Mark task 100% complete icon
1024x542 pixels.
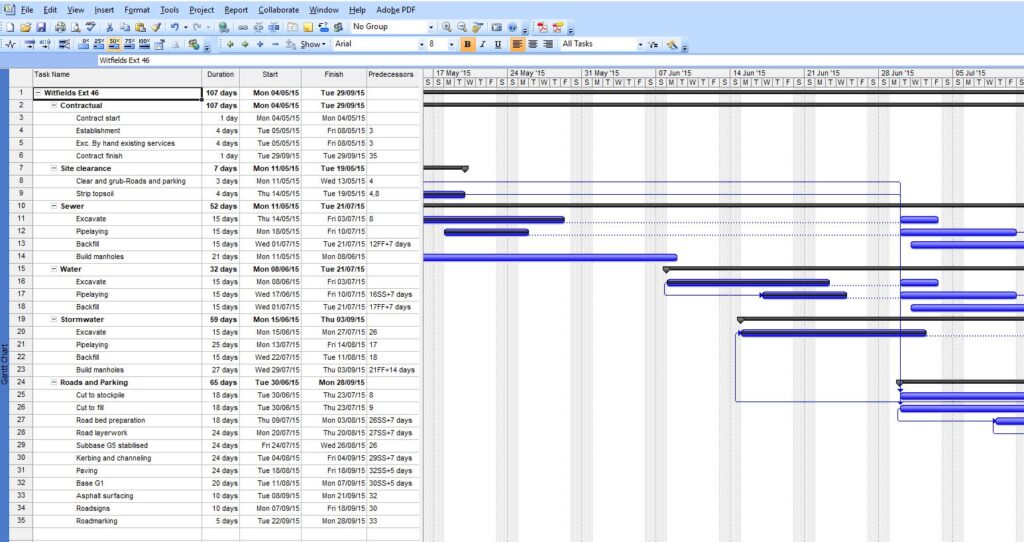coord(145,44)
